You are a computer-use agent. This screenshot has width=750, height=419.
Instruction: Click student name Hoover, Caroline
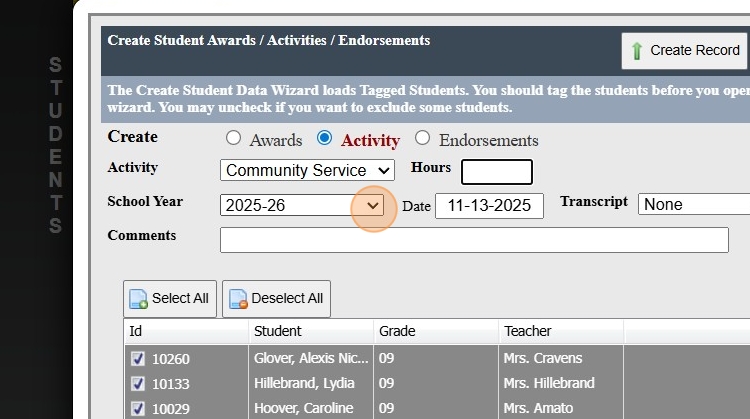pos(304,408)
